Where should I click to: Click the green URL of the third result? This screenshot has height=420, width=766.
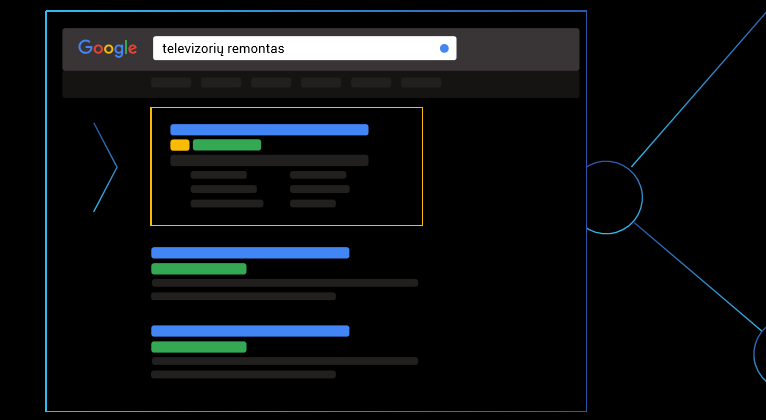coord(199,347)
